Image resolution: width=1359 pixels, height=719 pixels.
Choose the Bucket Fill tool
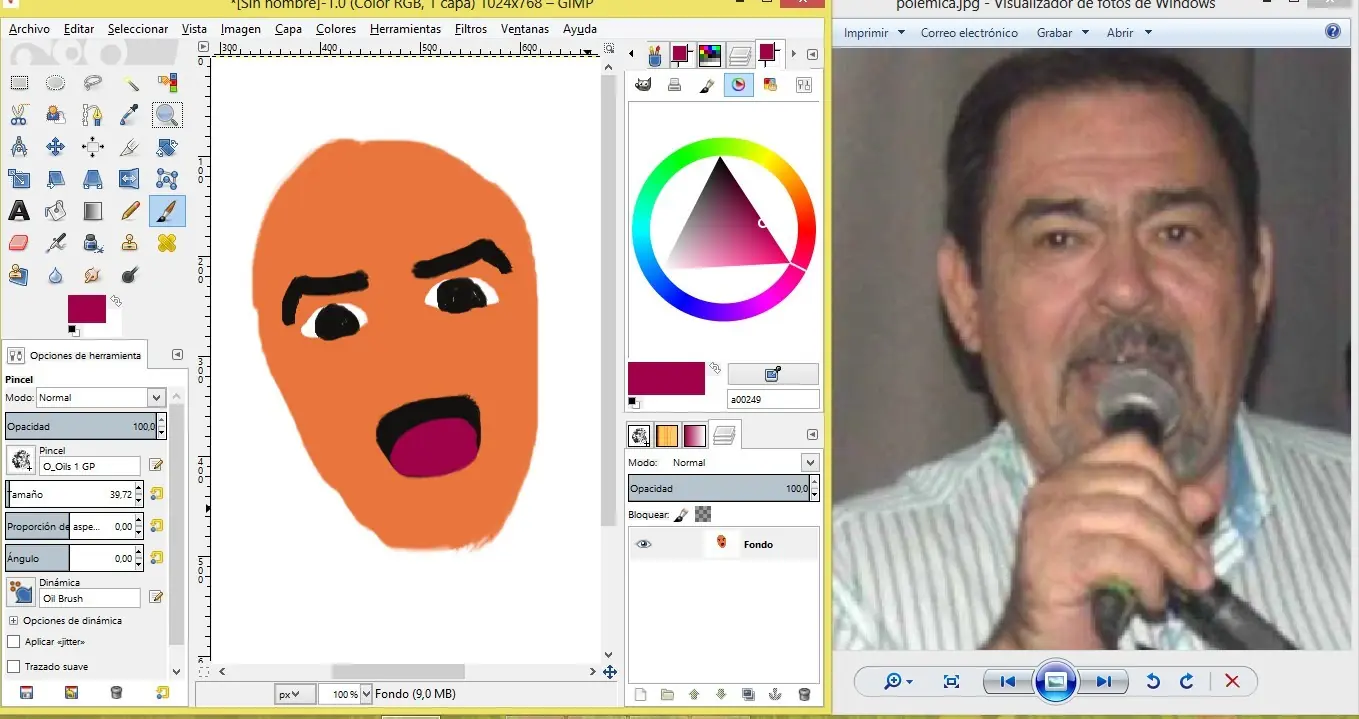click(x=56, y=211)
